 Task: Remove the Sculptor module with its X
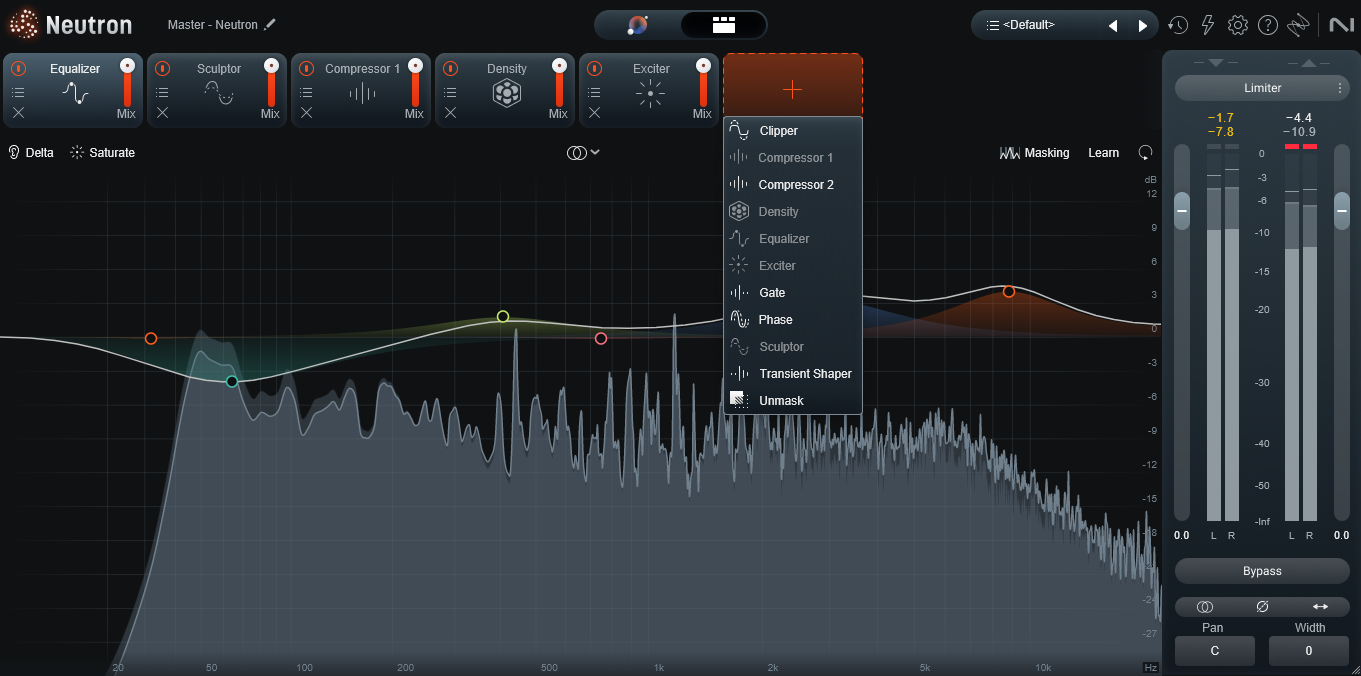(x=162, y=113)
